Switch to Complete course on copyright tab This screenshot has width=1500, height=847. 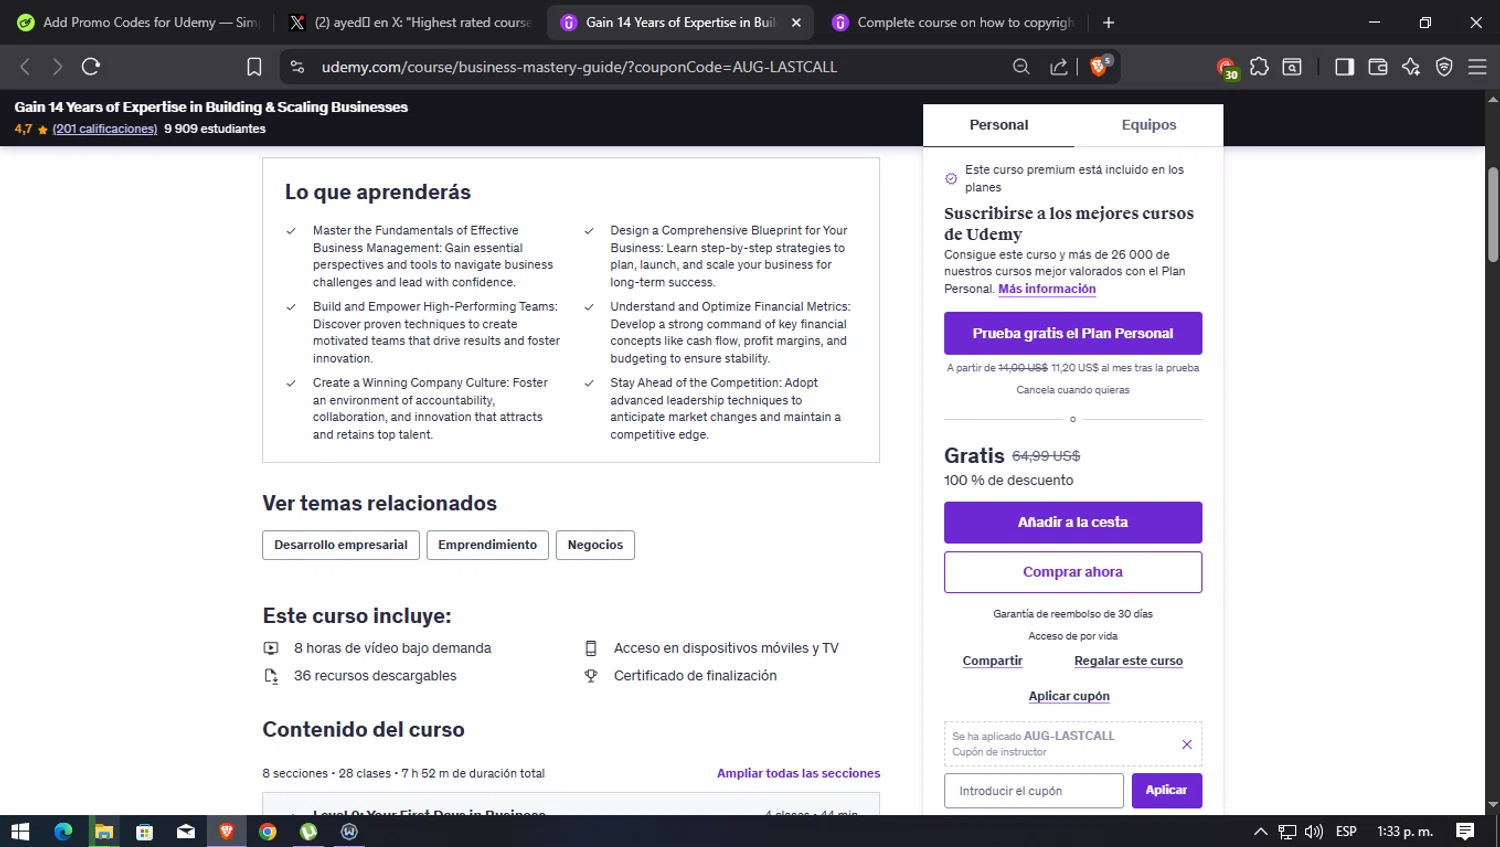[952, 22]
